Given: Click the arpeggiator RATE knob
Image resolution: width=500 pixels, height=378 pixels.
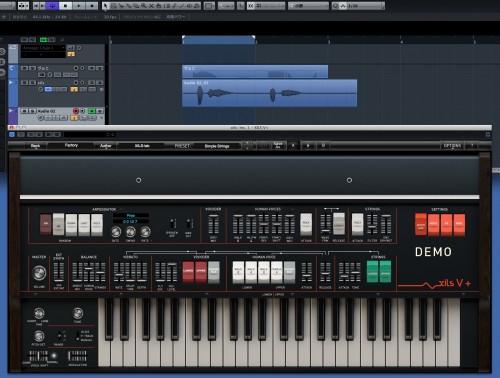Looking at the screenshot, I should [145, 231].
